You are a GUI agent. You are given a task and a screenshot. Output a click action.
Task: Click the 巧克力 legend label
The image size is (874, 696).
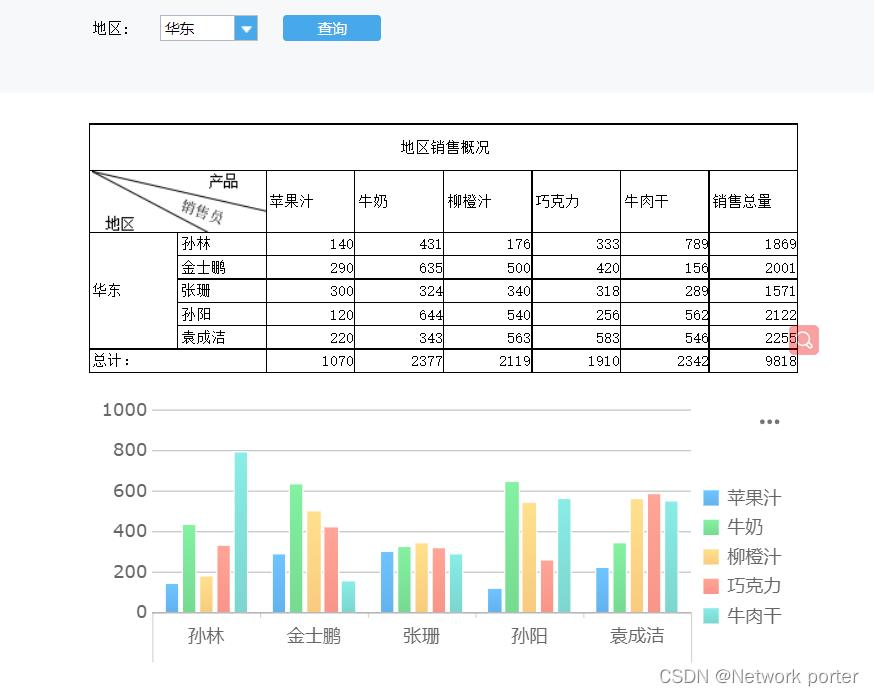[754, 586]
